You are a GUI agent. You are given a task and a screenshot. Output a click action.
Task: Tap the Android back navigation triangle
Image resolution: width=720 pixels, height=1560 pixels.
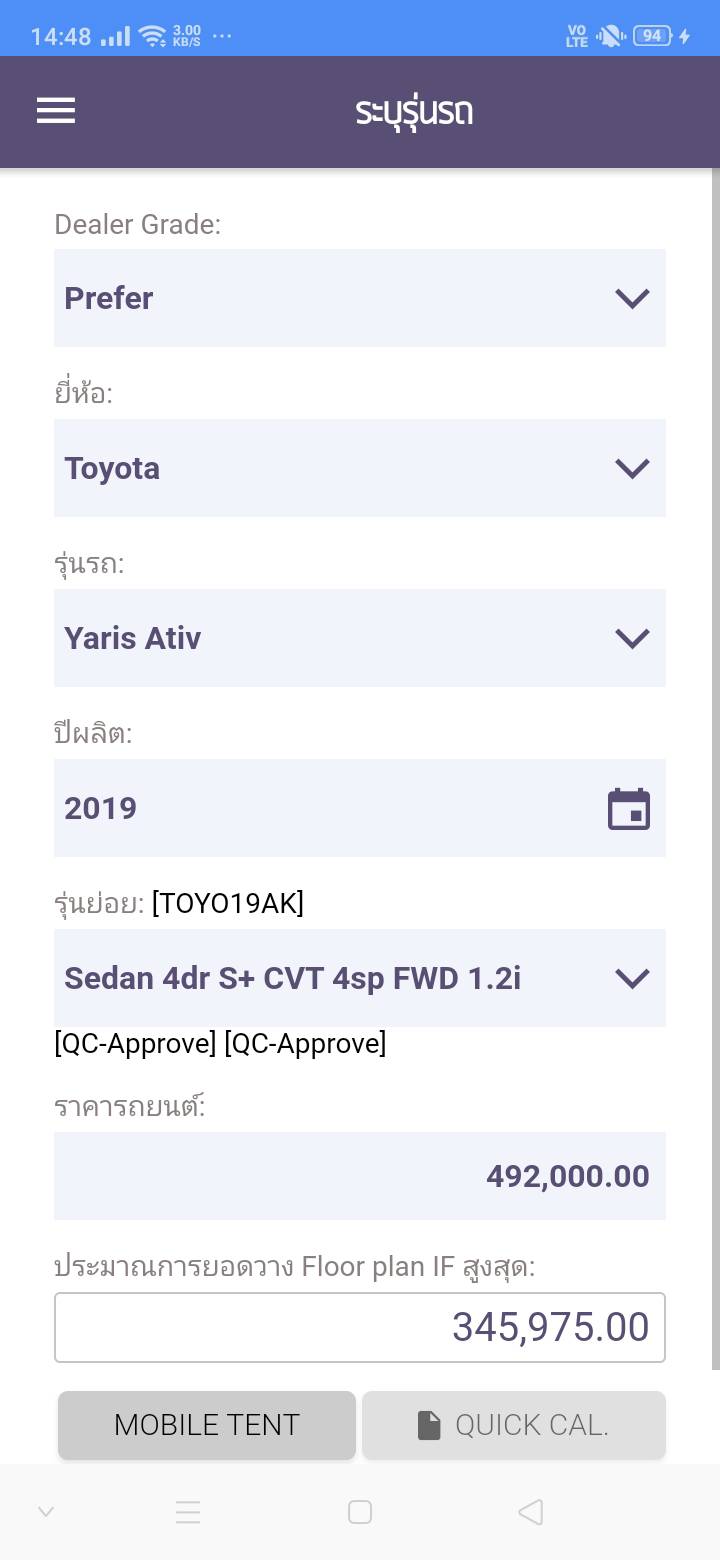point(531,1512)
